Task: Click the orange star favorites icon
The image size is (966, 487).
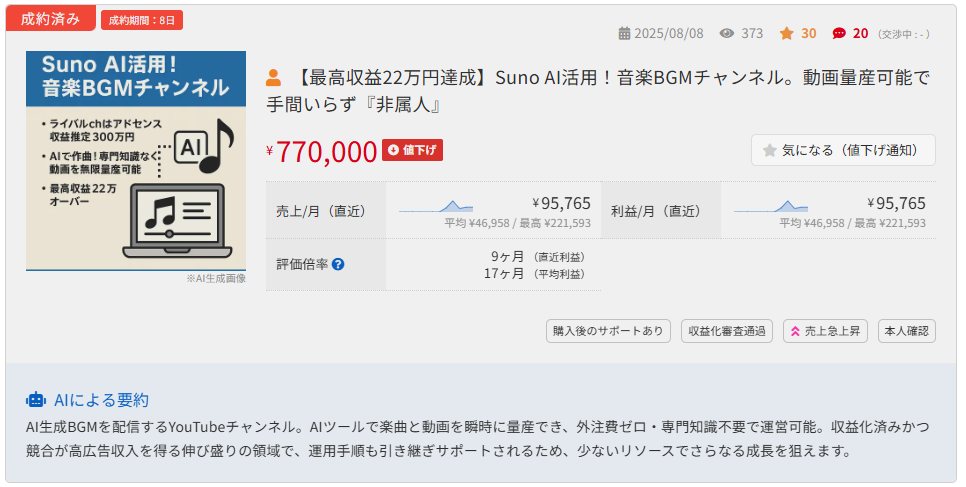Action: pyautogui.click(x=787, y=33)
